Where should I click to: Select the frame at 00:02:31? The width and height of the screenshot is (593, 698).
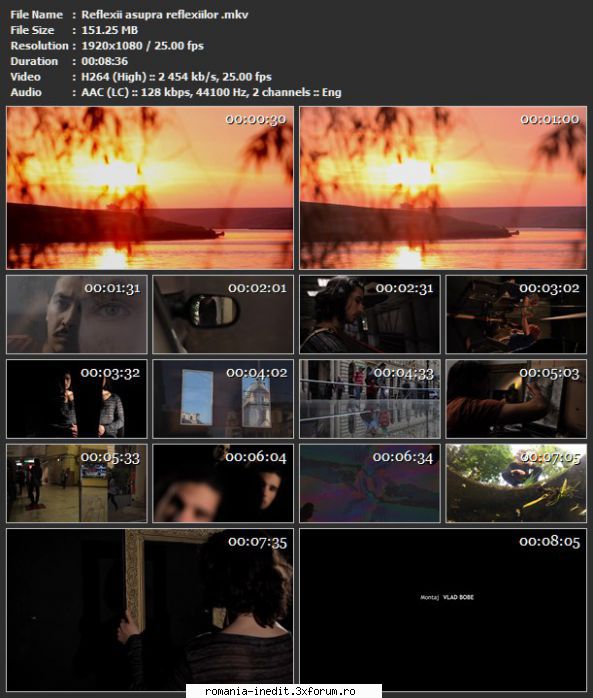coord(370,314)
